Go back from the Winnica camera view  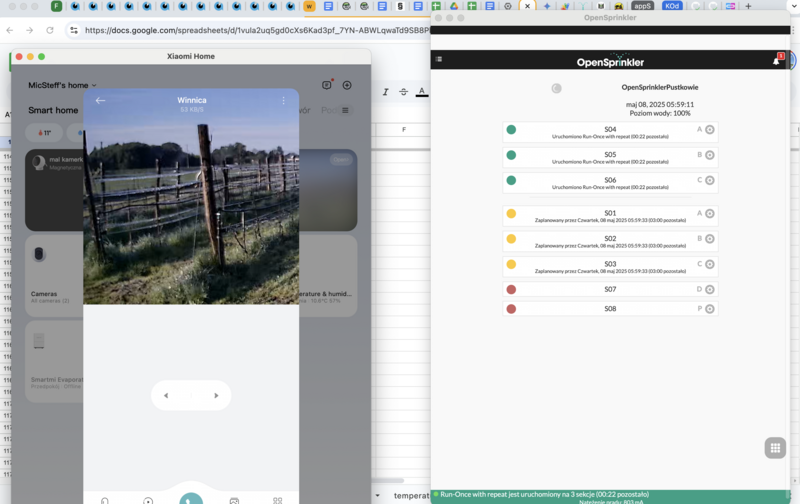point(100,100)
